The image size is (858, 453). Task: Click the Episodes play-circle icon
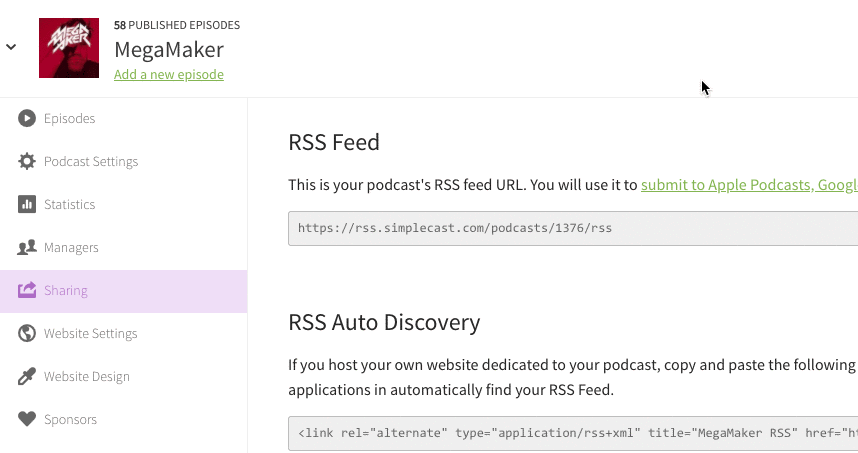(27, 118)
